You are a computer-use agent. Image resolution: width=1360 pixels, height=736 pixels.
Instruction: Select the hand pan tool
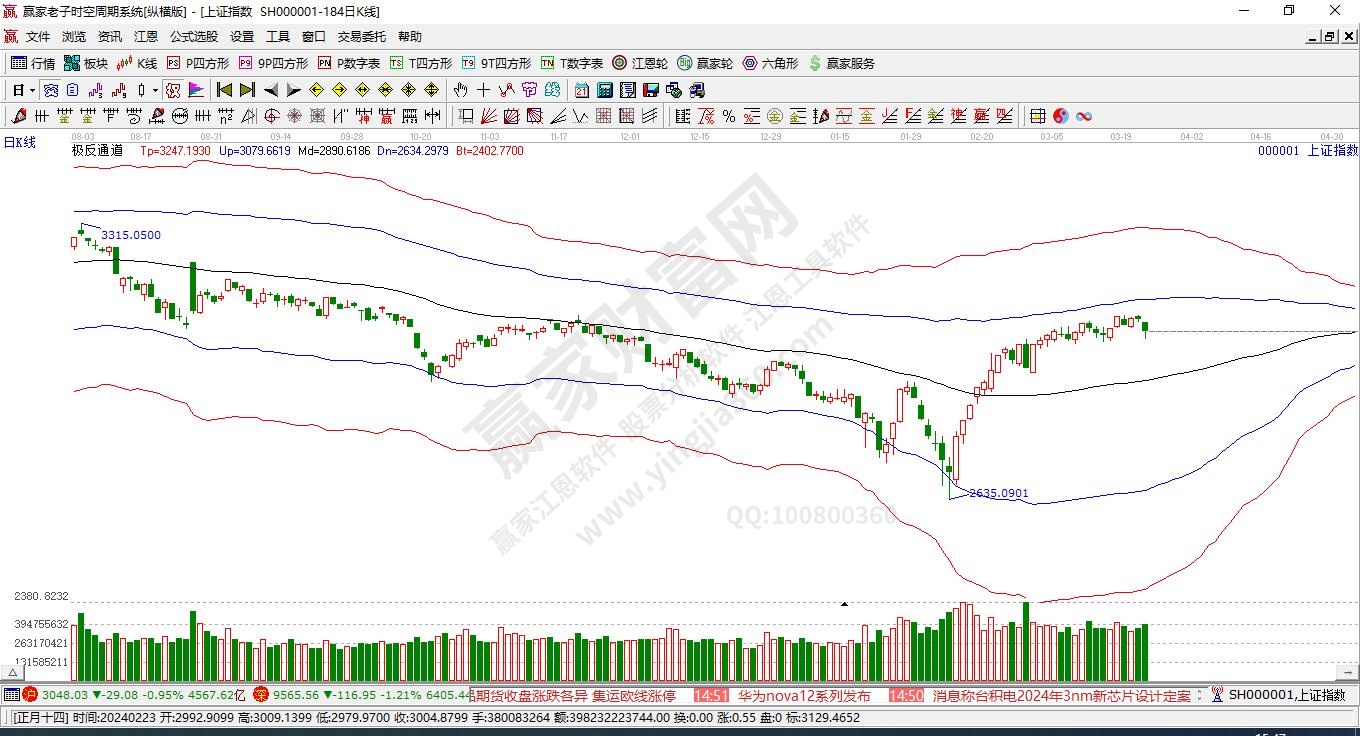pyautogui.click(x=461, y=90)
